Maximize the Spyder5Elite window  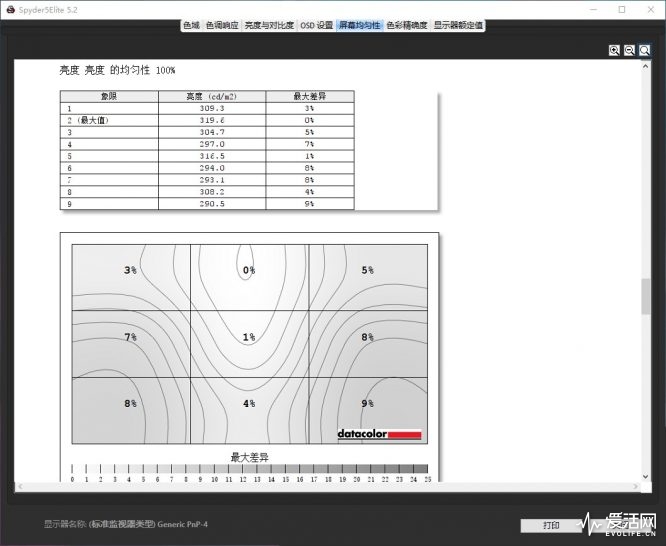pyautogui.click(x=622, y=9)
